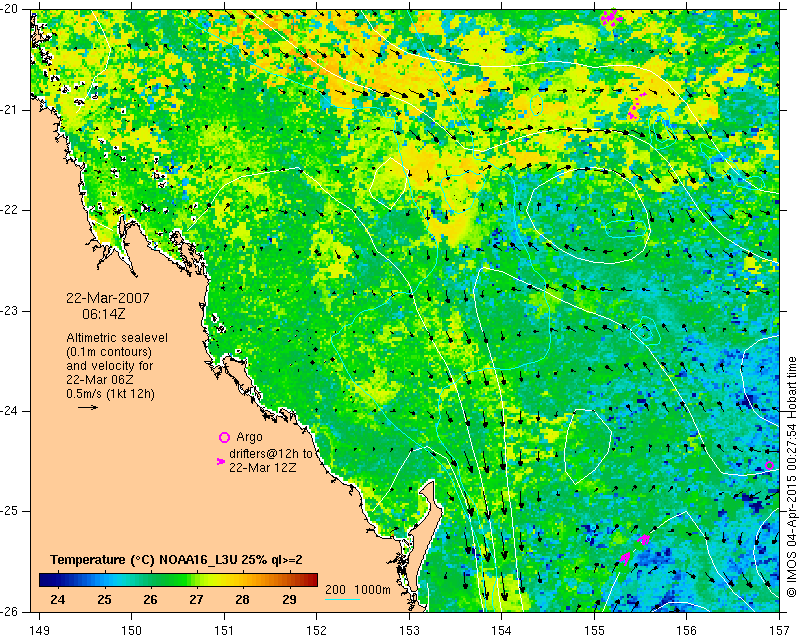Click the 'and velocity for' text
The width and height of the screenshot is (800, 640).
[110, 366]
